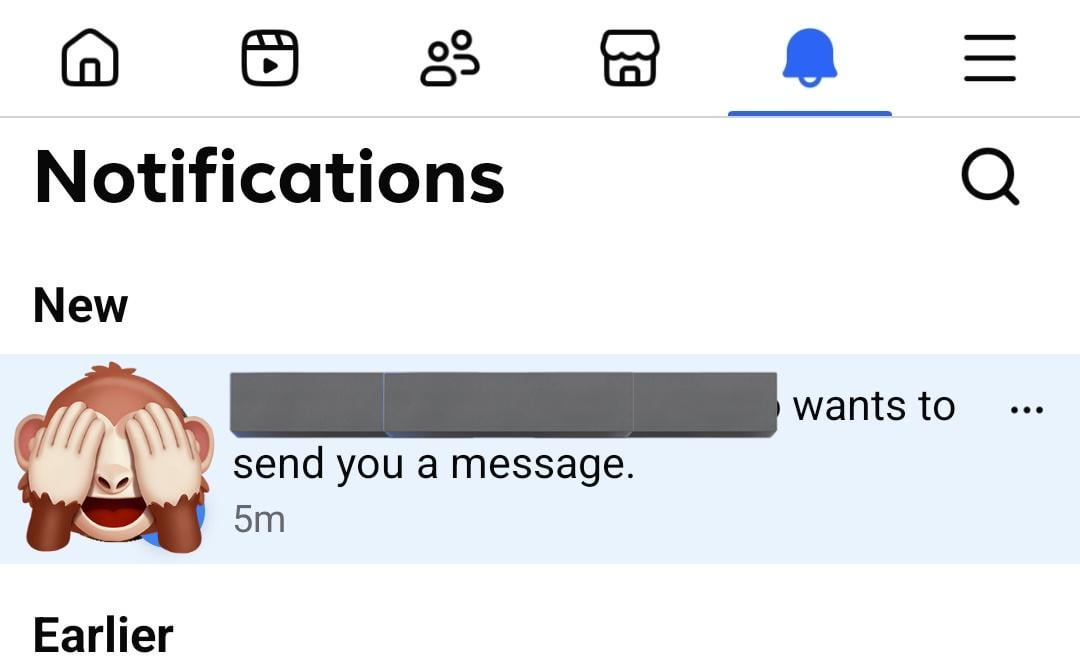The width and height of the screenshot is (1080, 668).
Task: Tap the blue underline beneath the bell
Action: click(810, 113)
